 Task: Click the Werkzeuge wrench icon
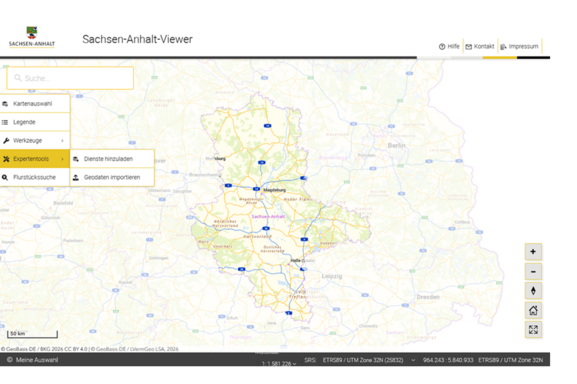pyautogui.click(x=6, y=141)
